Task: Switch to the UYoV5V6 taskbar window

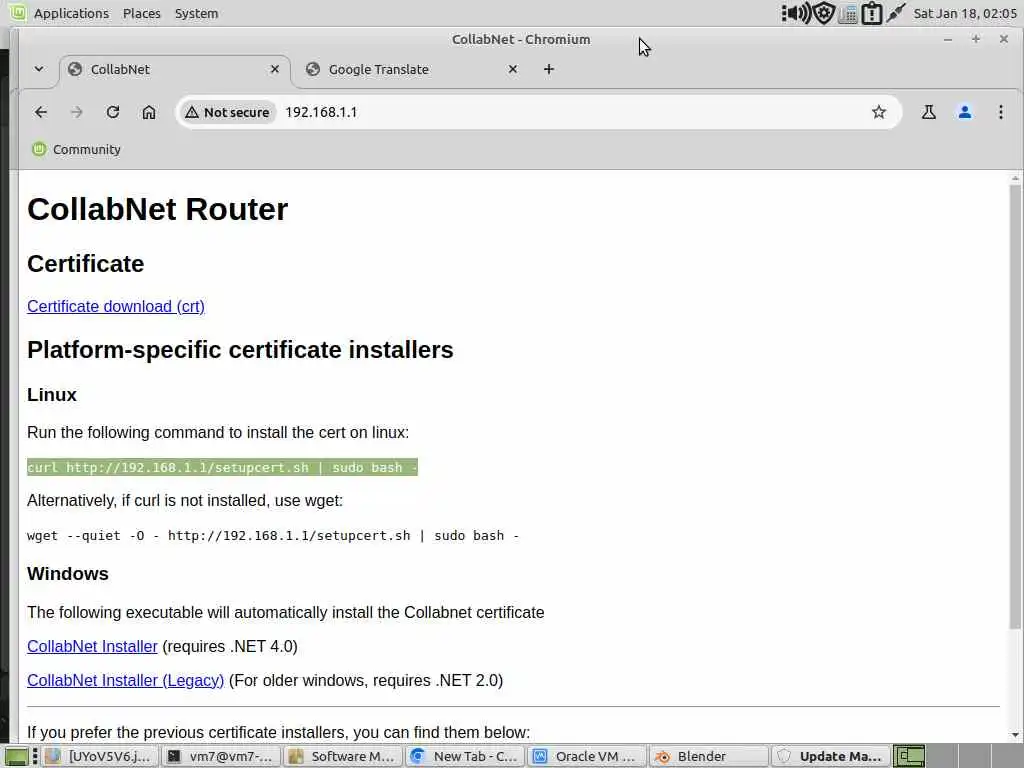Action: pos(99,756)
